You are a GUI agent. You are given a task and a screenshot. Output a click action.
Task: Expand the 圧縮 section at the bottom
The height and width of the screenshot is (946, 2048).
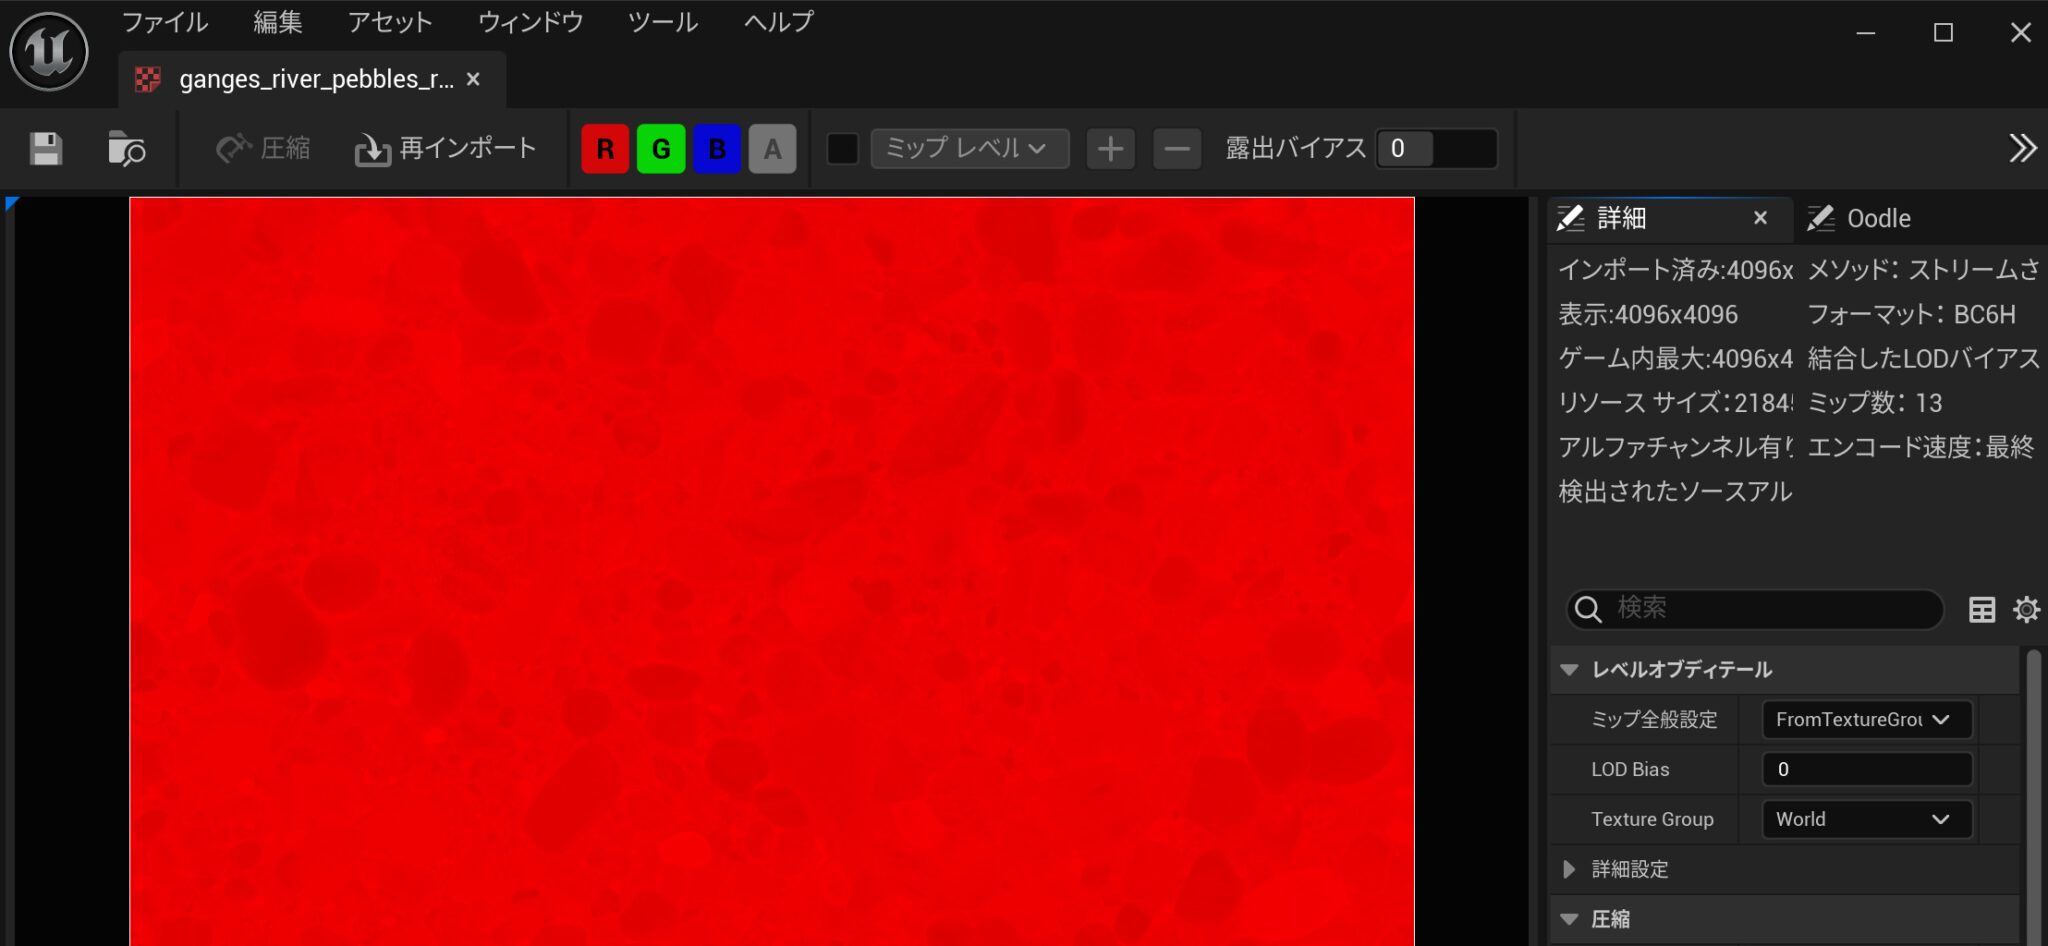point(1568,918)
